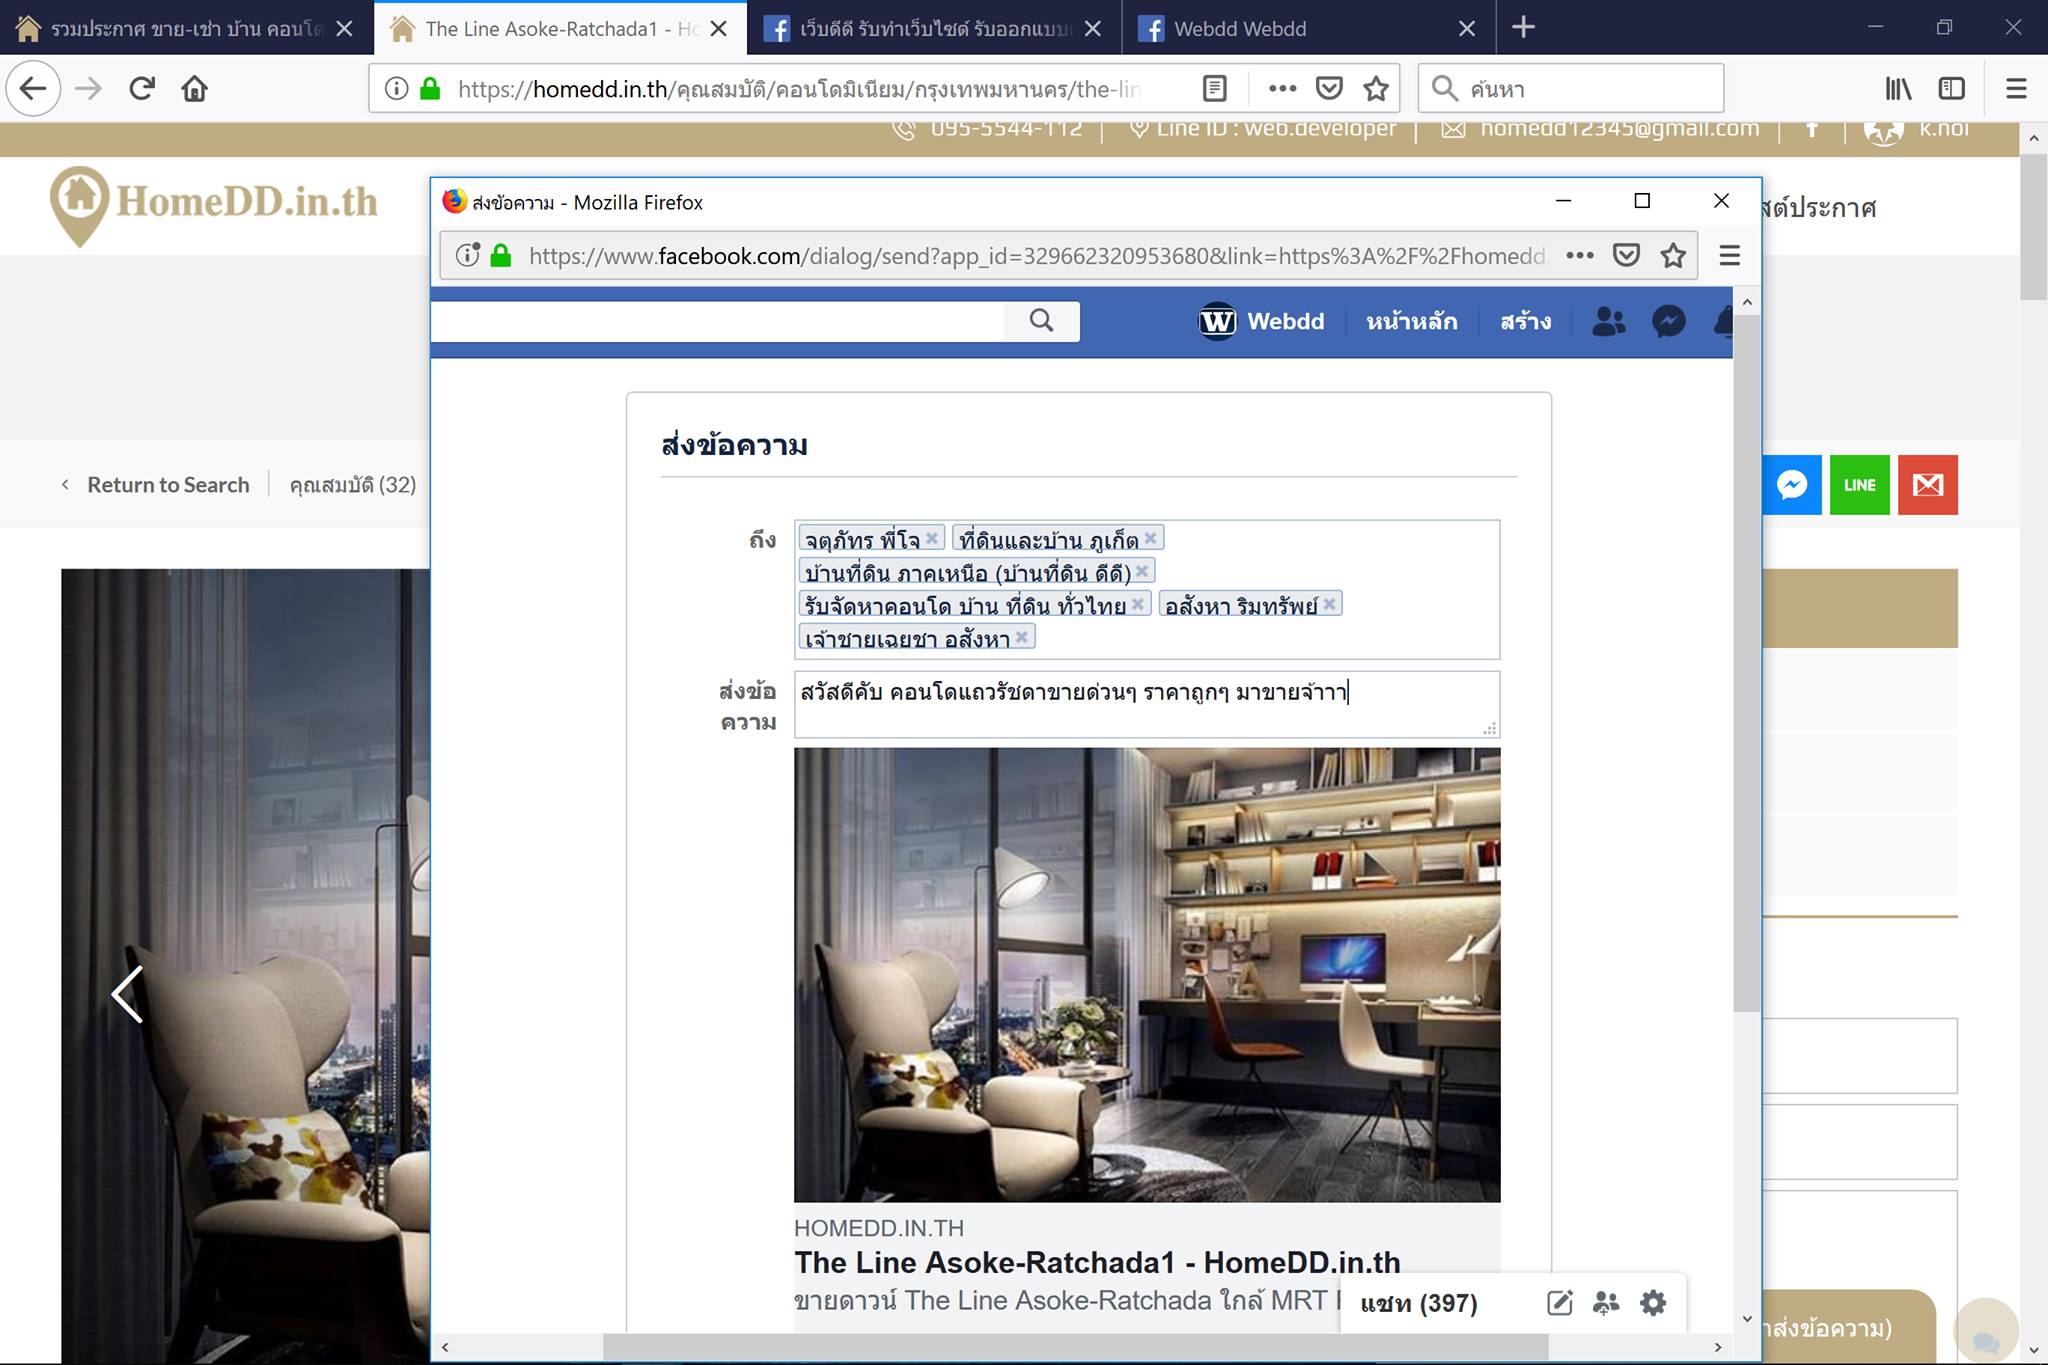Click condo preview image in dialog
The width and height of the screenshot is (2048, 1365).
point(1147,975)
